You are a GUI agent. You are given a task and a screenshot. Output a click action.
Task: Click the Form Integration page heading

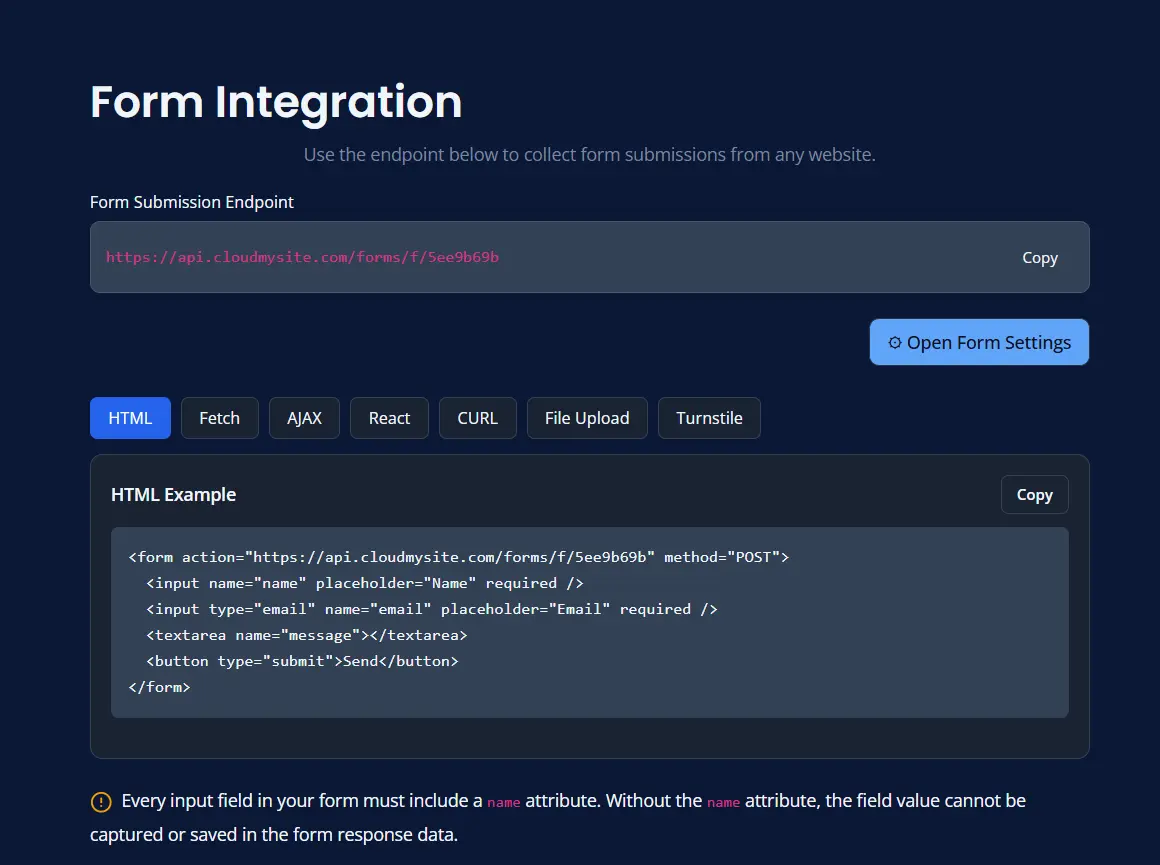point(275,101)
